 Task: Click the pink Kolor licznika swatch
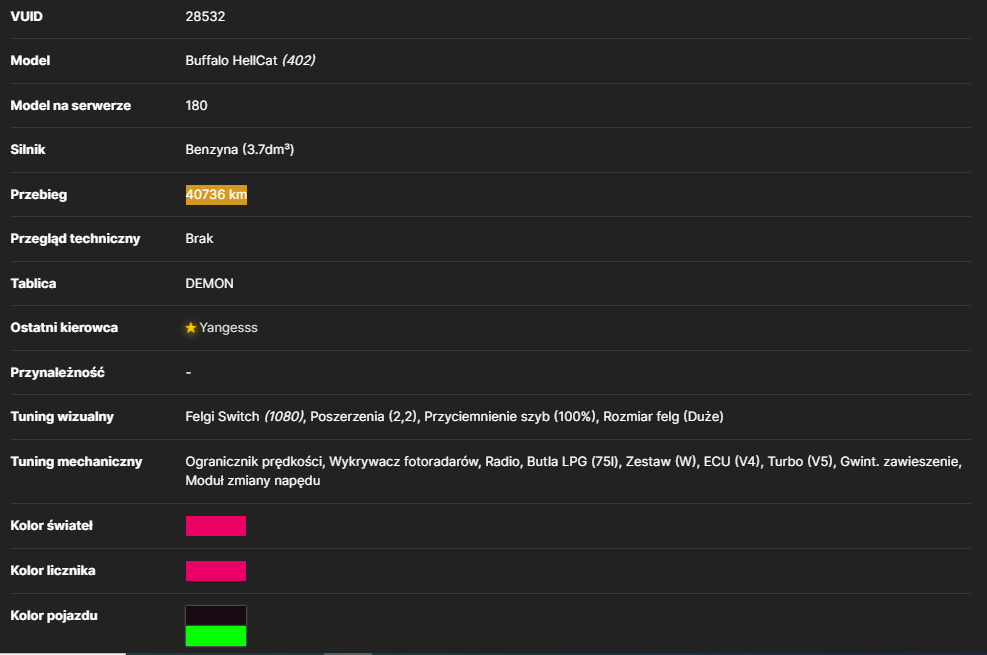[216, 571]
